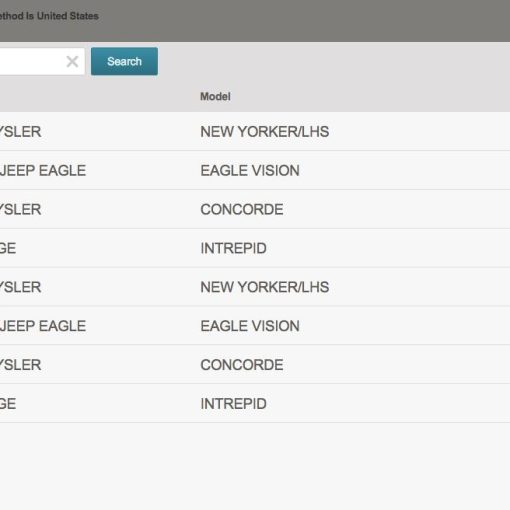Clear the search field with the X icon
This screenshot has width=510, height=510.
coord(72,61)
